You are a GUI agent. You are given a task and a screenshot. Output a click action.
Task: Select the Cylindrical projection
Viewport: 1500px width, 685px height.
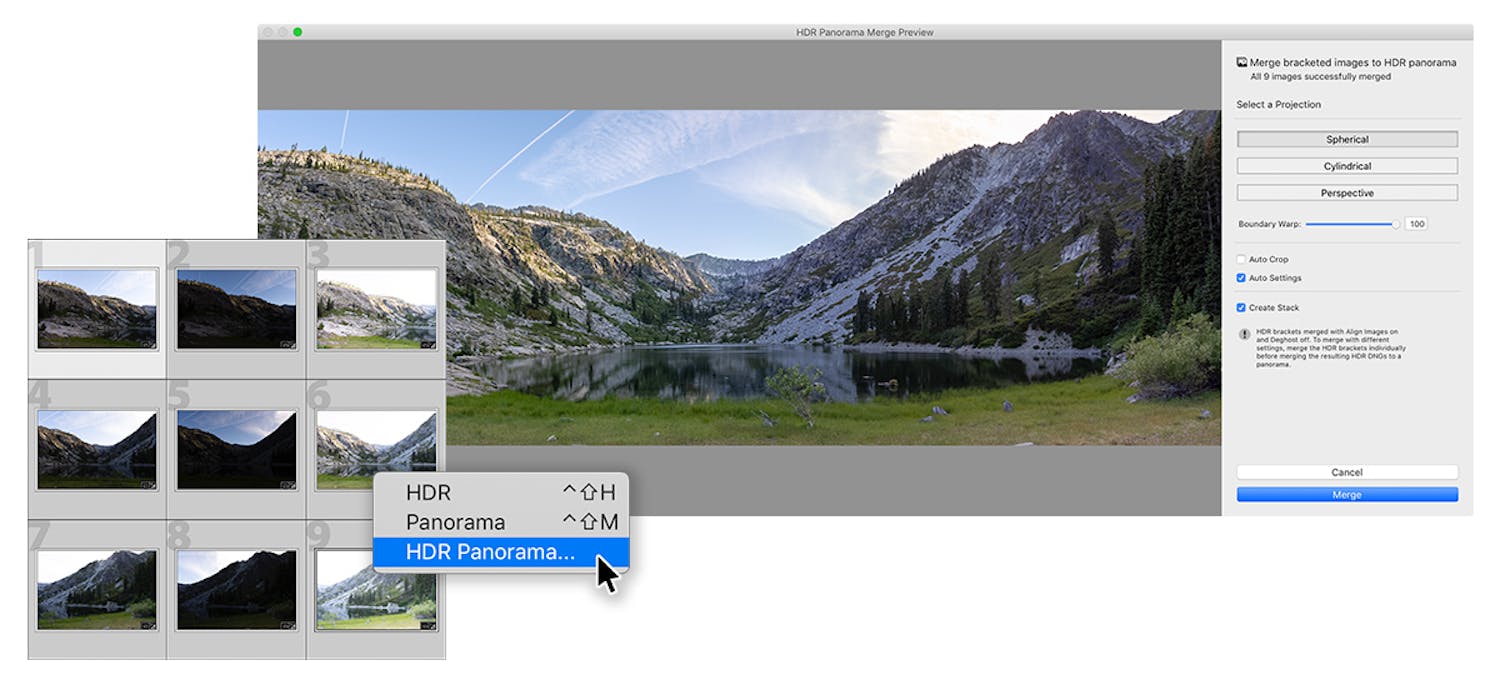pyautogui.click(x=1348, y=166)
